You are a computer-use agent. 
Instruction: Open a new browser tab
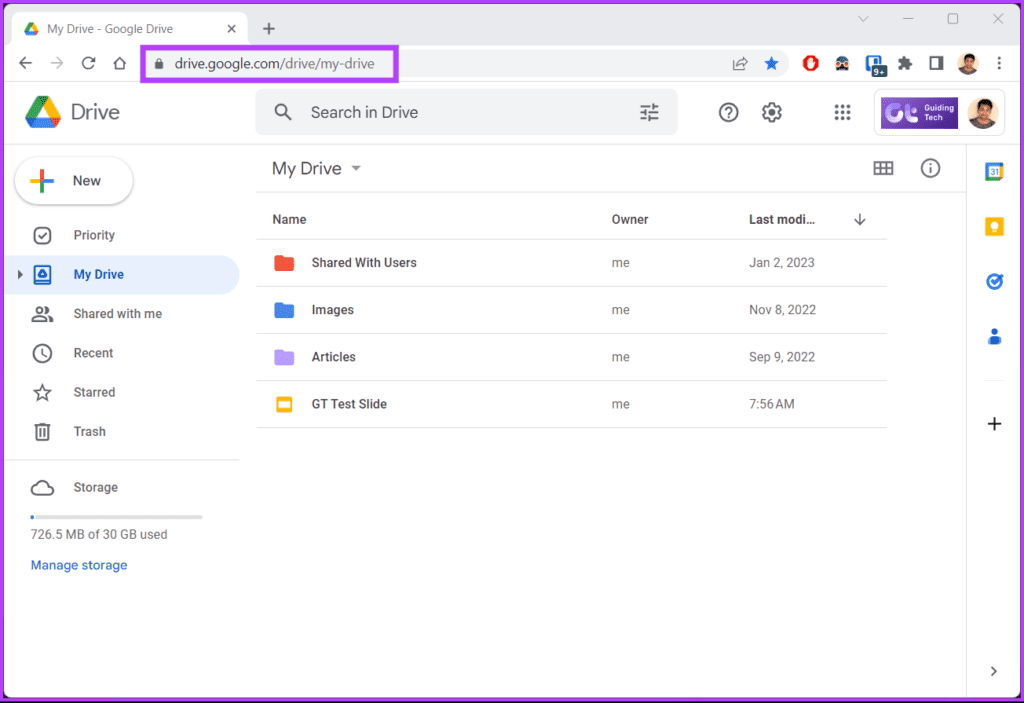point(268,29)
